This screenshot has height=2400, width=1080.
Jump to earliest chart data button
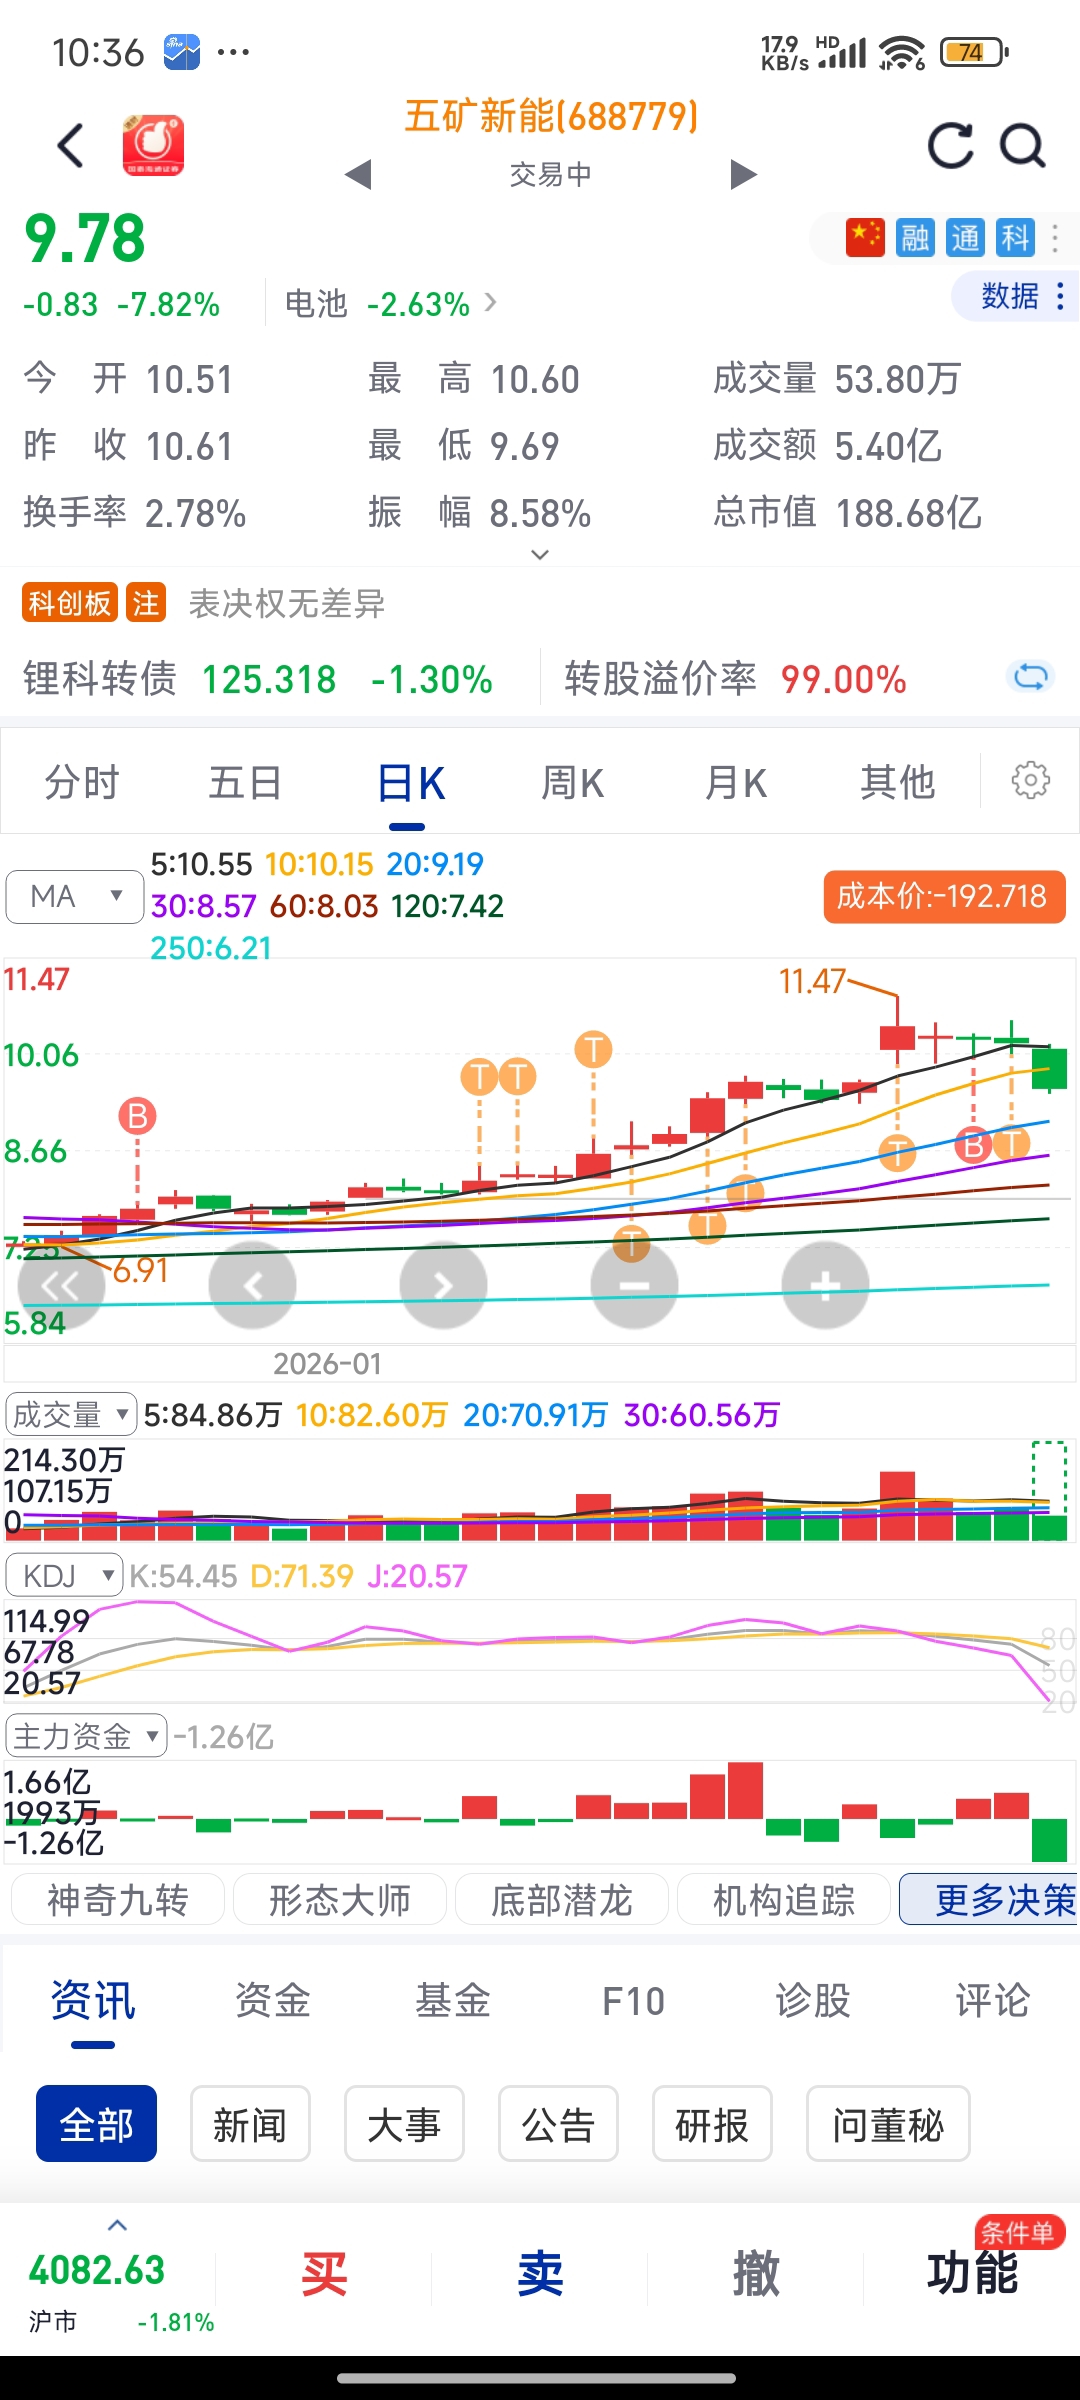(x=61, y=1285)
